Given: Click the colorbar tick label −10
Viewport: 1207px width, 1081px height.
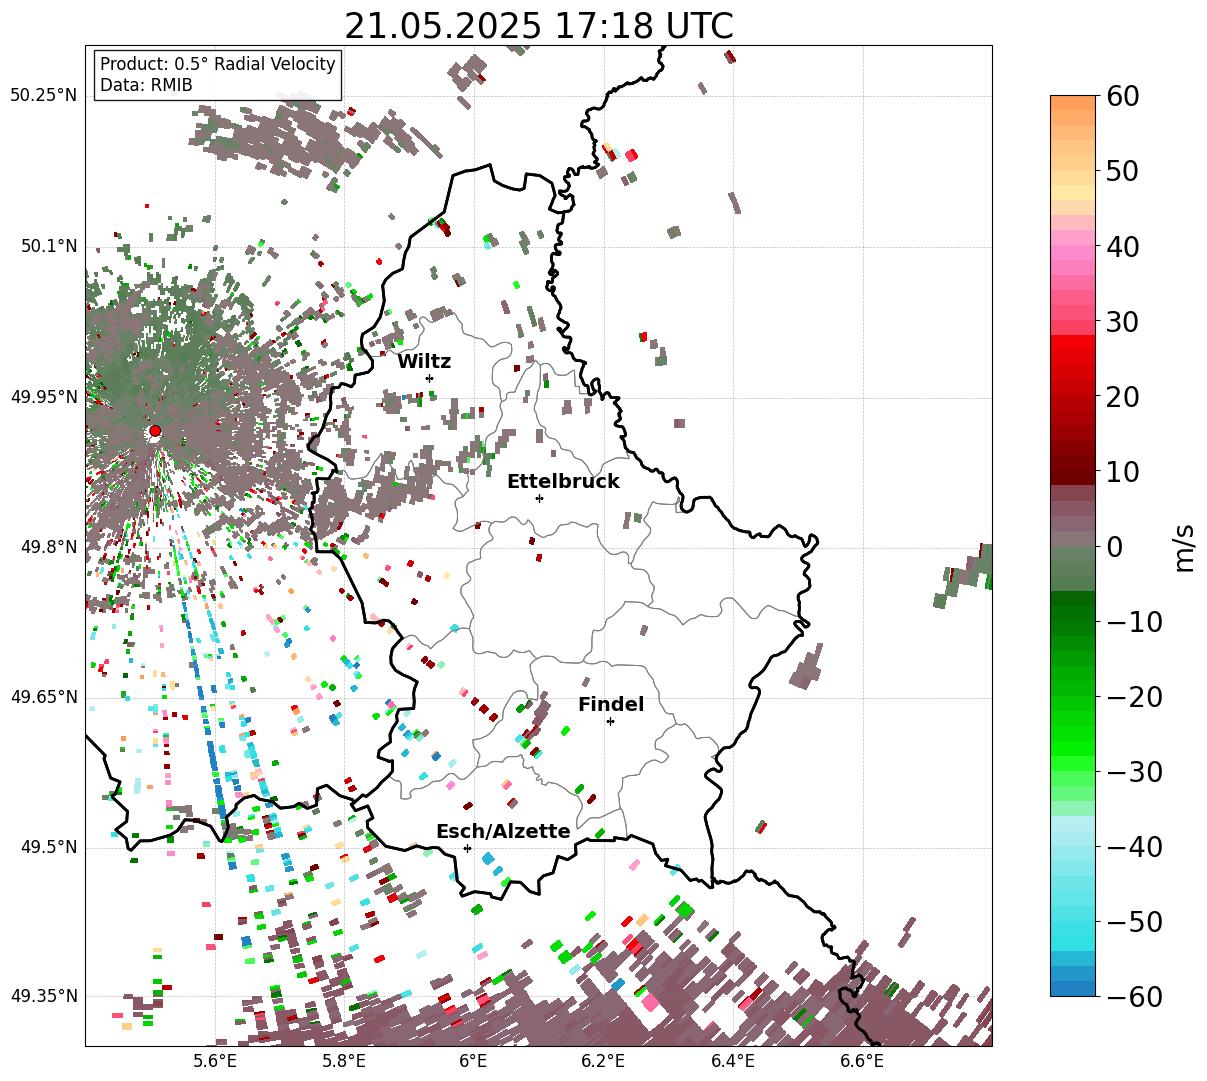Looking at the screenshot, I should click(1134, 621).
